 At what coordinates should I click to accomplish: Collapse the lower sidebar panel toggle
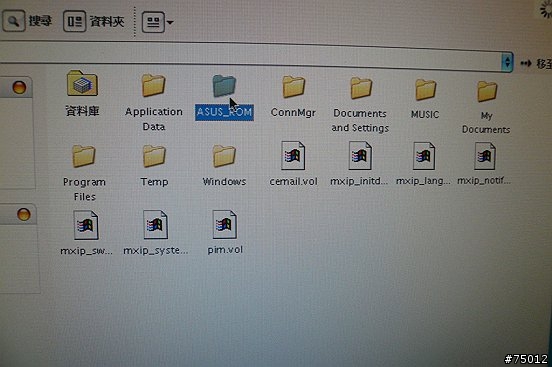click(x=24, y=214)
